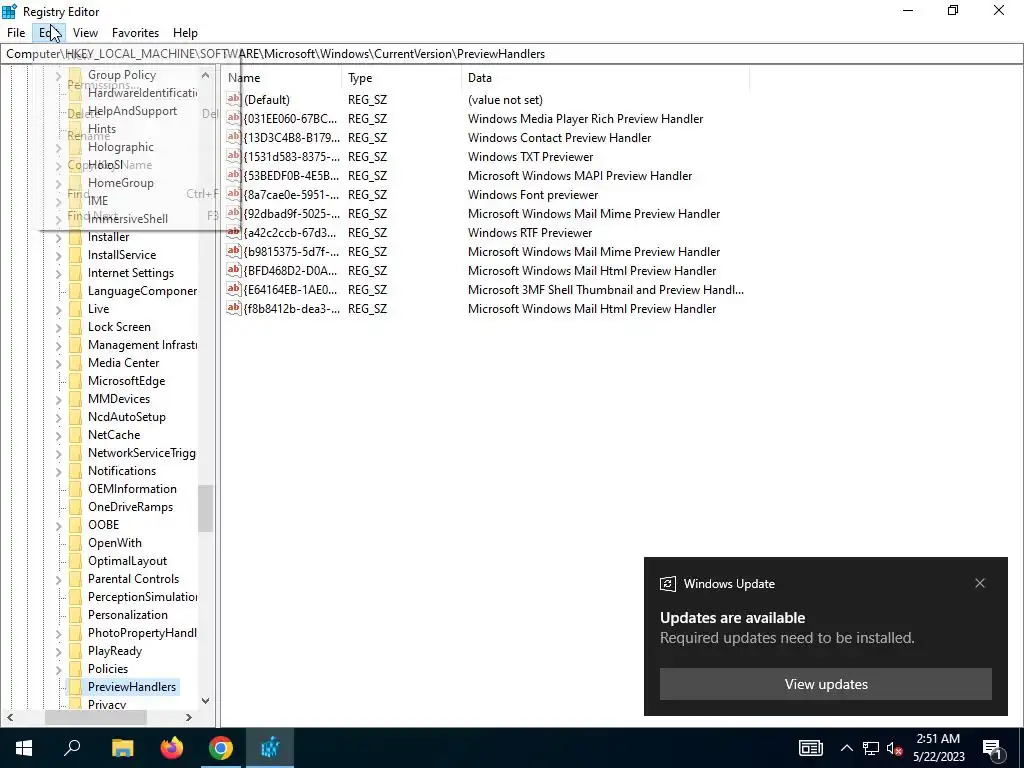The width and height of the screenshot is (1024, 768).
Task: Select Windows TXT Previewer data cell
Action: (x=530, y=157)
